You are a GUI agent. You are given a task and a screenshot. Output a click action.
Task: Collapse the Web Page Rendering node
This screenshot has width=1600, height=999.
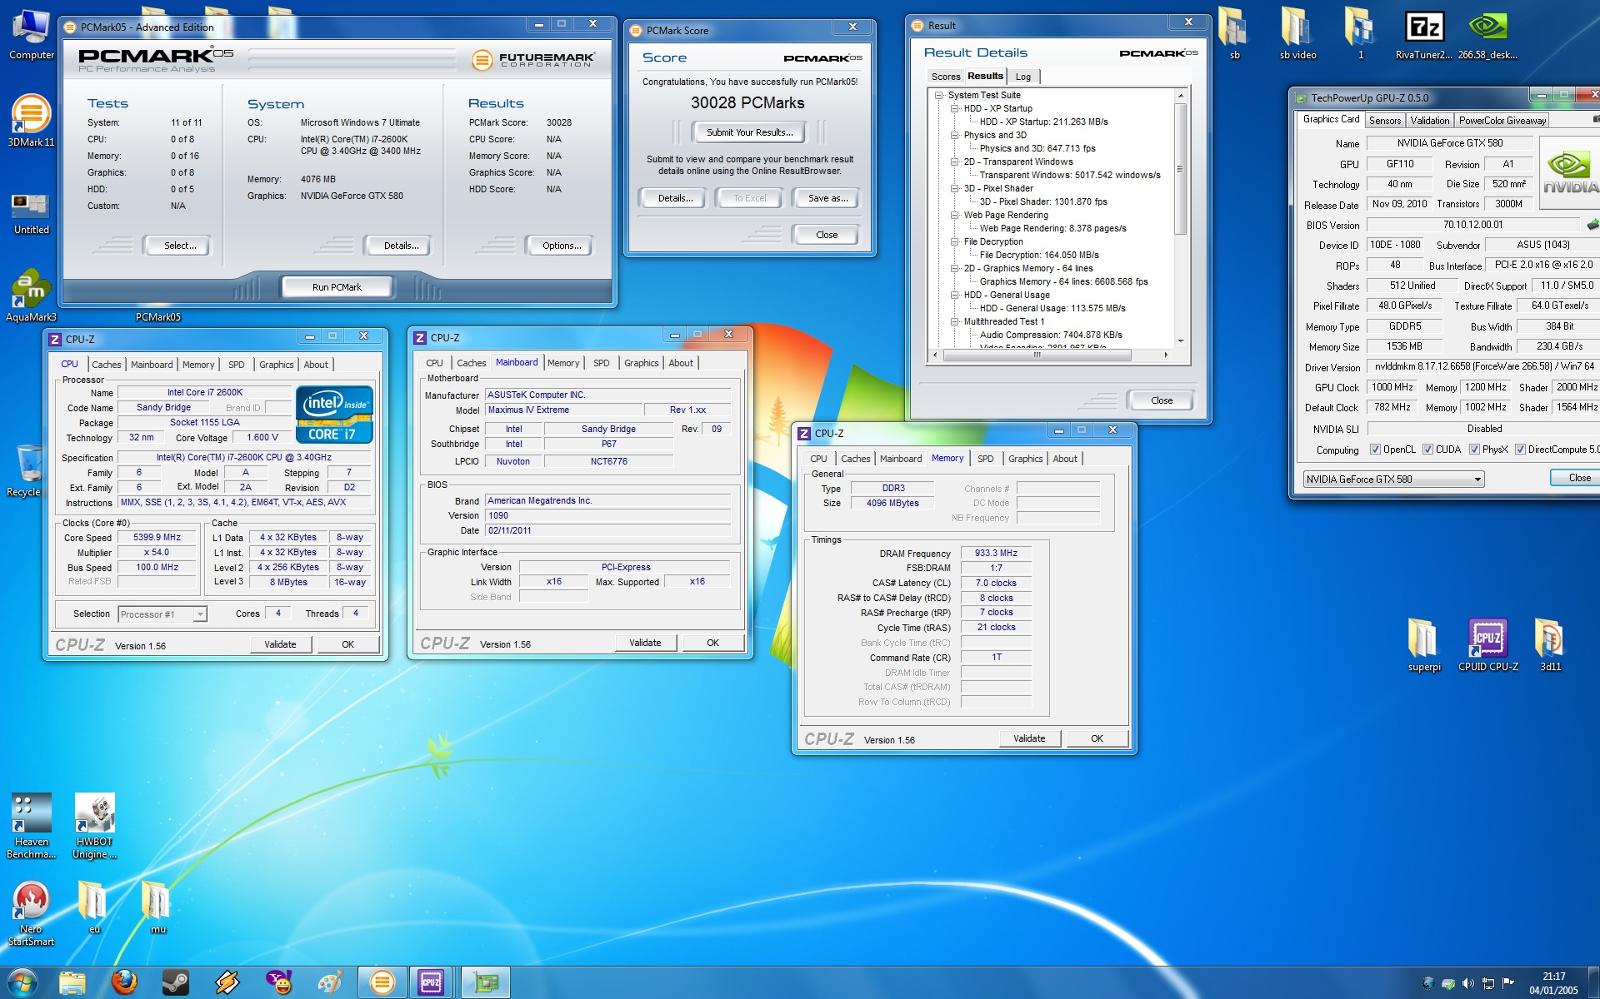955,215
